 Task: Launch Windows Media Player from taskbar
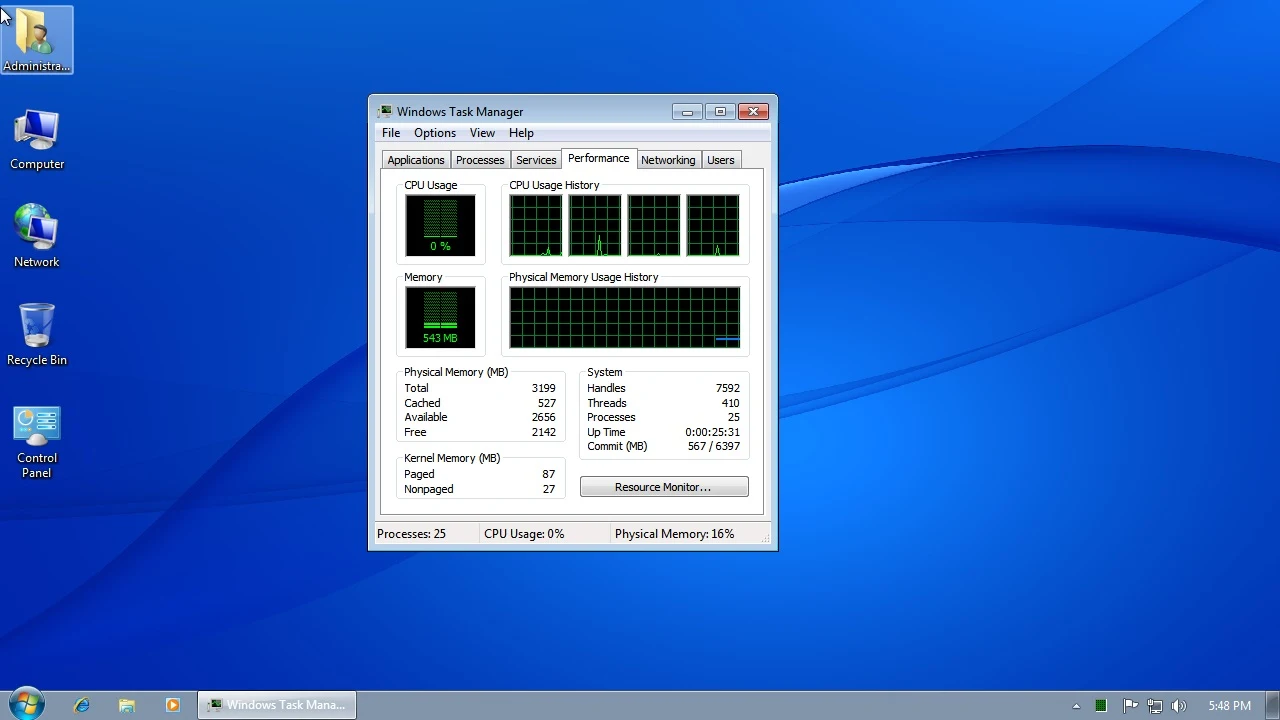[172, 705]
